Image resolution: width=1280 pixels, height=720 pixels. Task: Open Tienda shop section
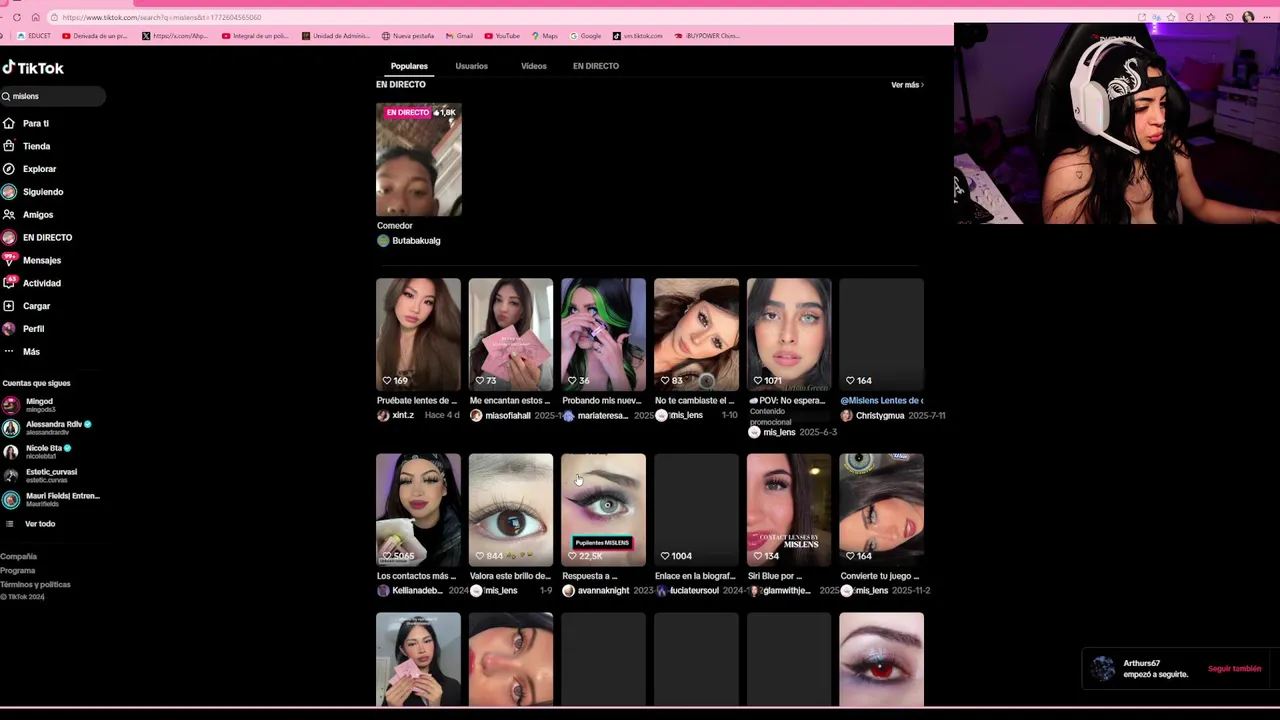coord(27,146)
